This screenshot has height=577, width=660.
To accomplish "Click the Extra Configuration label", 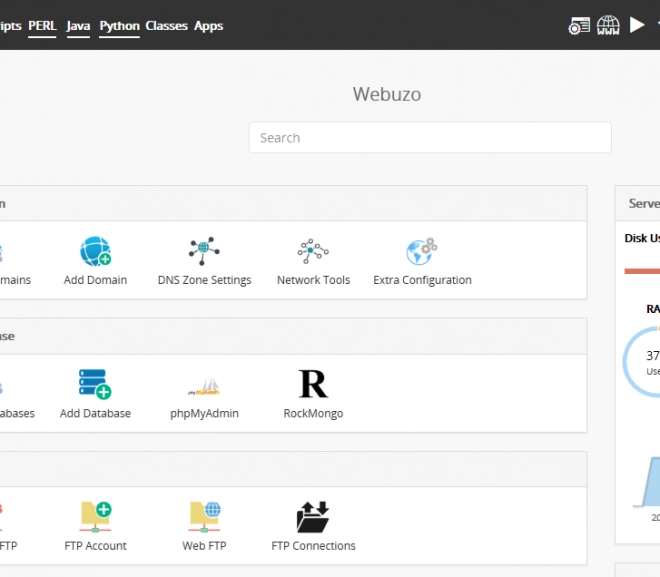I will click(x=422, y=280).
